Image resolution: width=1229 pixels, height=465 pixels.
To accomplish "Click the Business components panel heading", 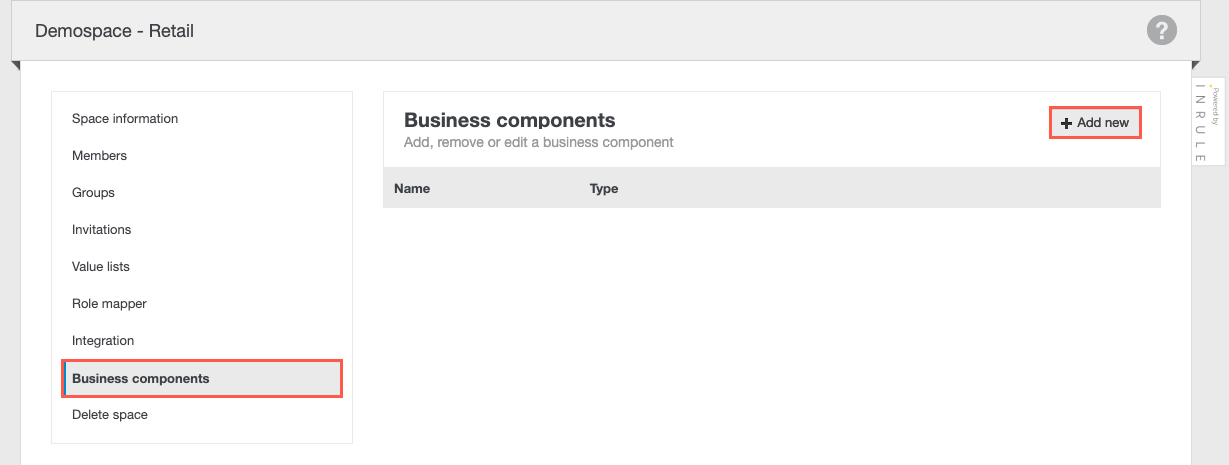I will click(509, 121).
